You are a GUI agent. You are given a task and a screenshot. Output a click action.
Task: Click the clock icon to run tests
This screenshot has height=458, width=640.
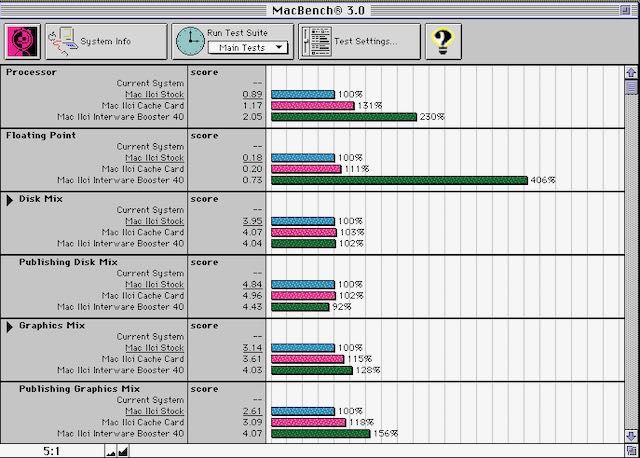190,42
